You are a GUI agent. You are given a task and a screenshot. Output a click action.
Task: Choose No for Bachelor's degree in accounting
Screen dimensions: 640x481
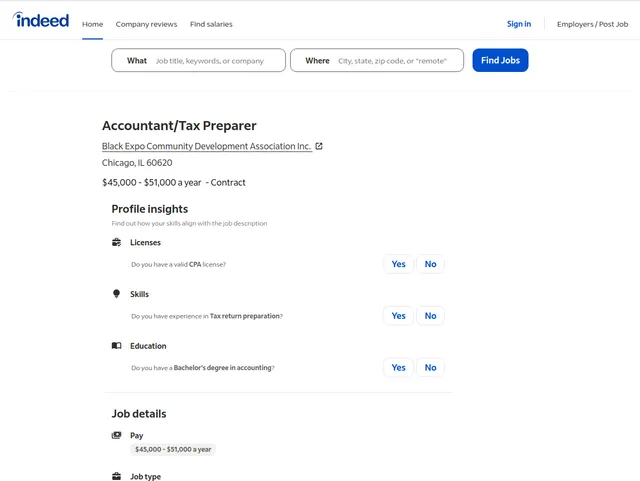point(430,368)
